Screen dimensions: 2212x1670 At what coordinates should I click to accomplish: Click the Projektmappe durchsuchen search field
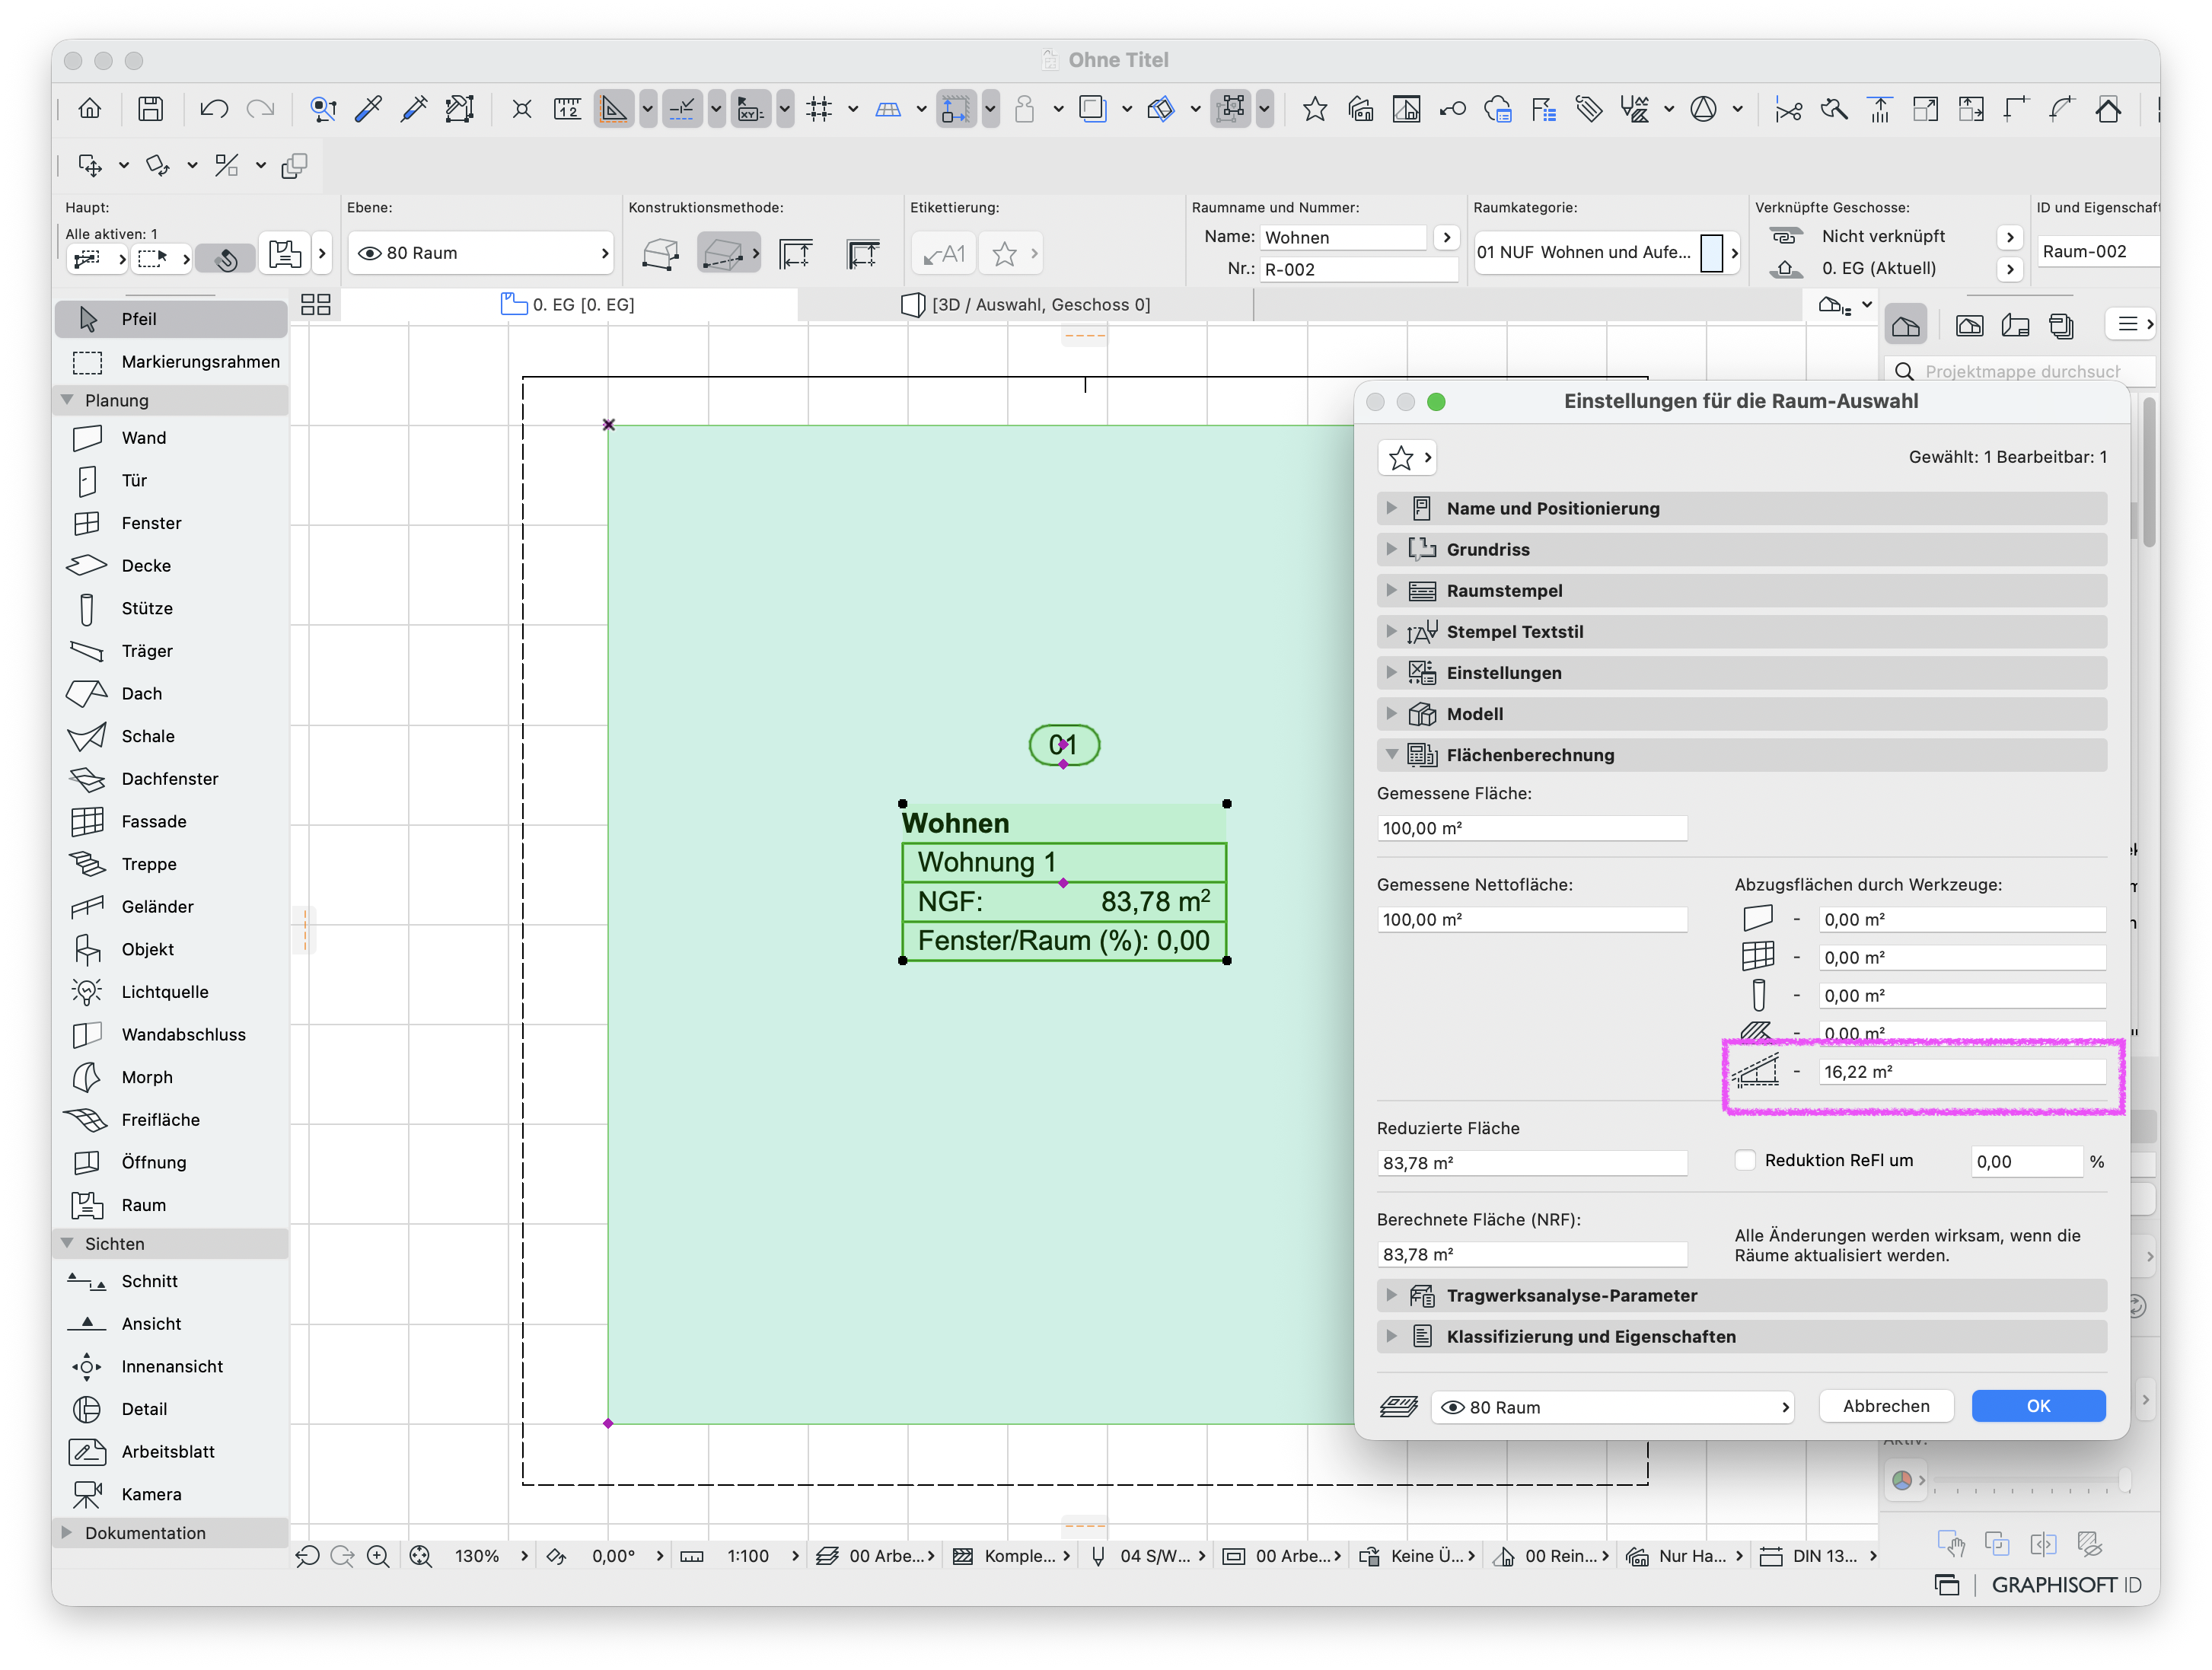click(x=2021, y=372)
